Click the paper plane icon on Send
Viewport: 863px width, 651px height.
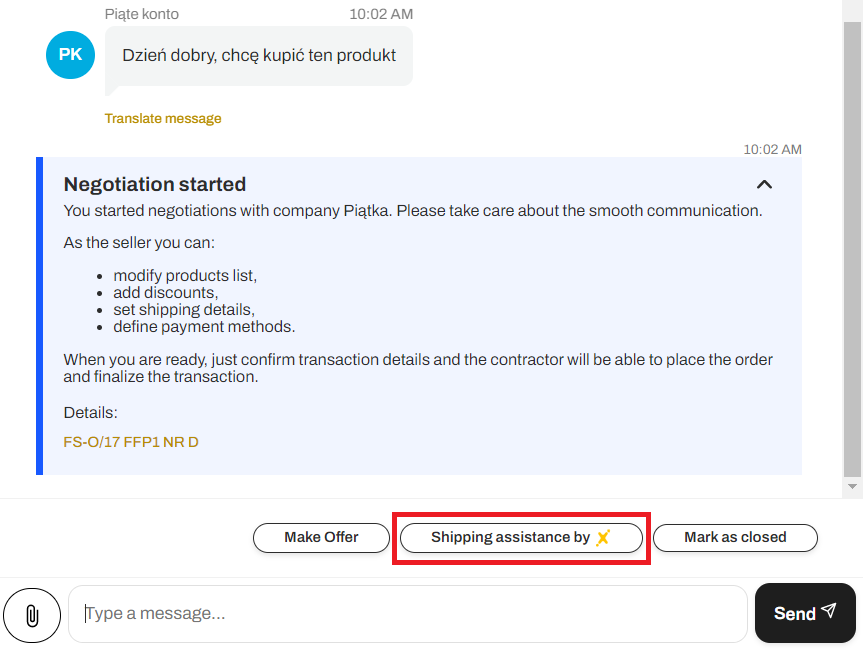[x=829, y=610]
